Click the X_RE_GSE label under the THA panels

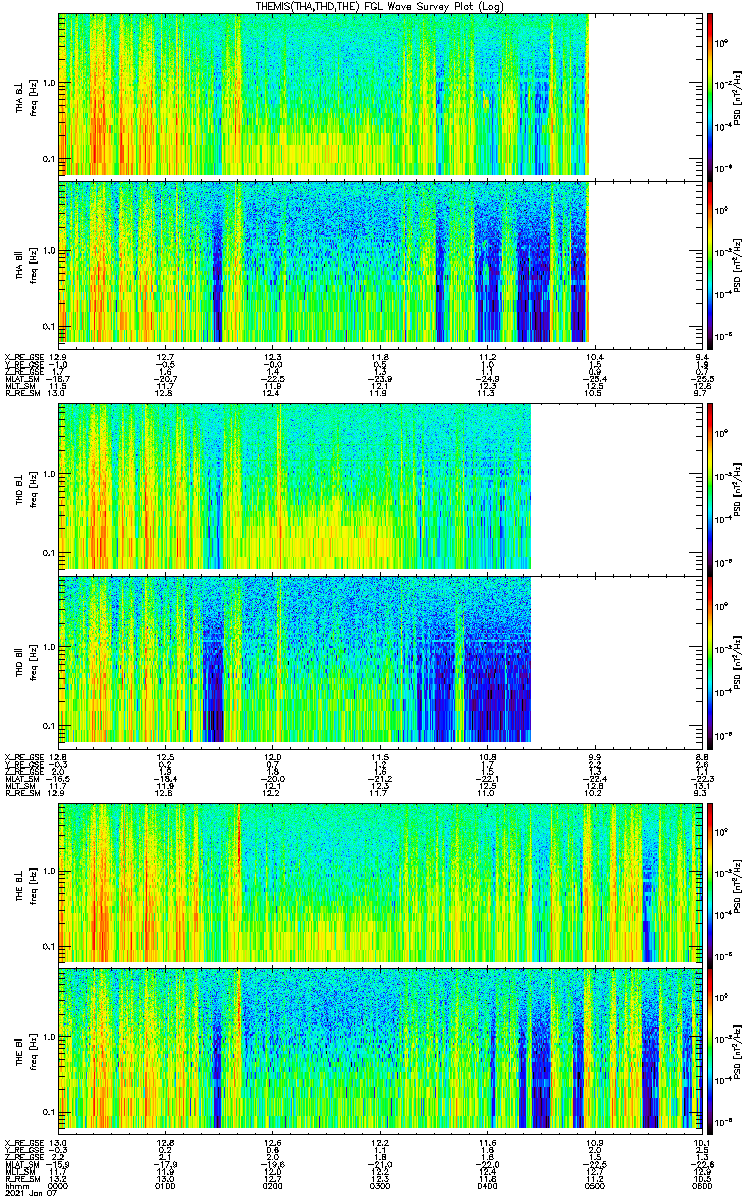(25, 357)
